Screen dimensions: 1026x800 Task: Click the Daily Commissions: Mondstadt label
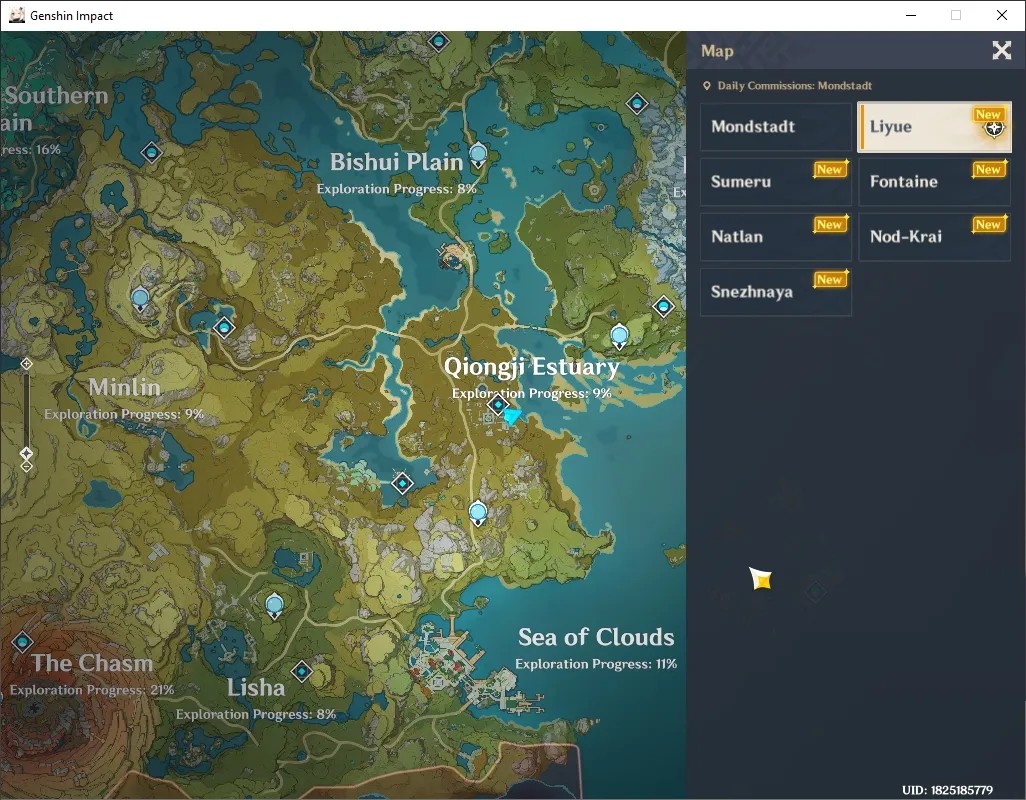[794, 86]
